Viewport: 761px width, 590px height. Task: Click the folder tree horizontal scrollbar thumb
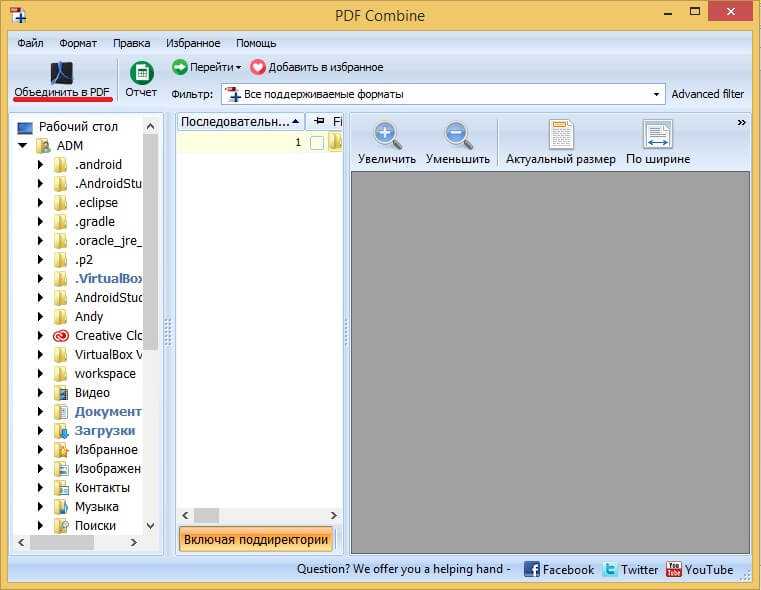pyautogui.click(x=62, y=542)
